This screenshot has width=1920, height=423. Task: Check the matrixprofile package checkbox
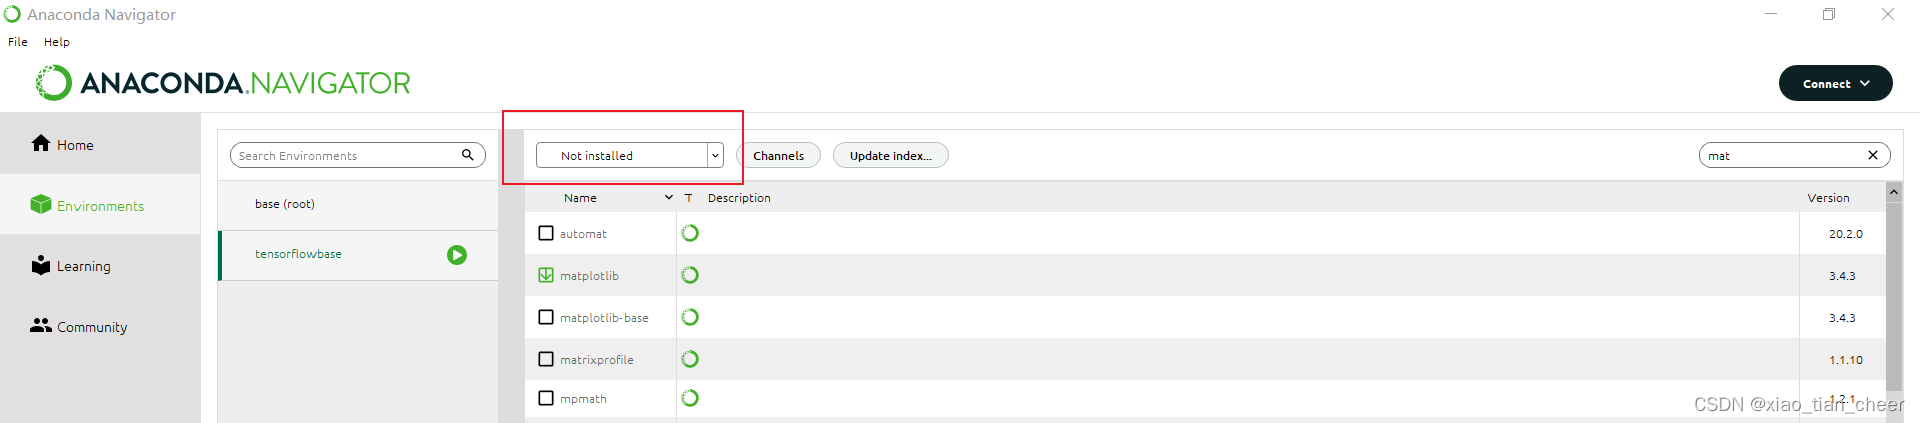(546, 359)
